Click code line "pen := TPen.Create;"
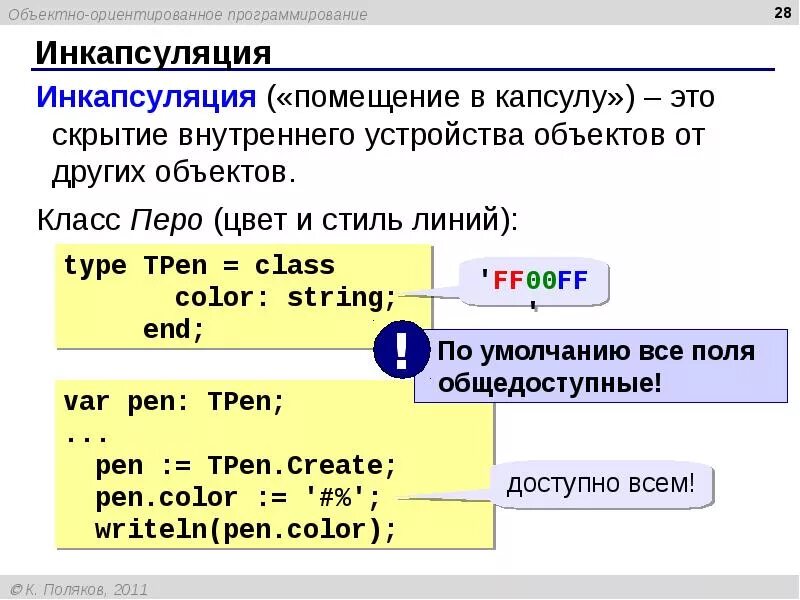This screenshot has height=600, width=800. pos(246,466)
